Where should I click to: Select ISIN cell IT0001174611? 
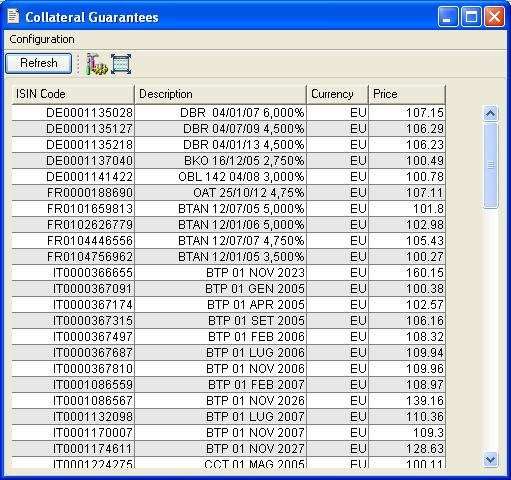(x=73, y=449)
